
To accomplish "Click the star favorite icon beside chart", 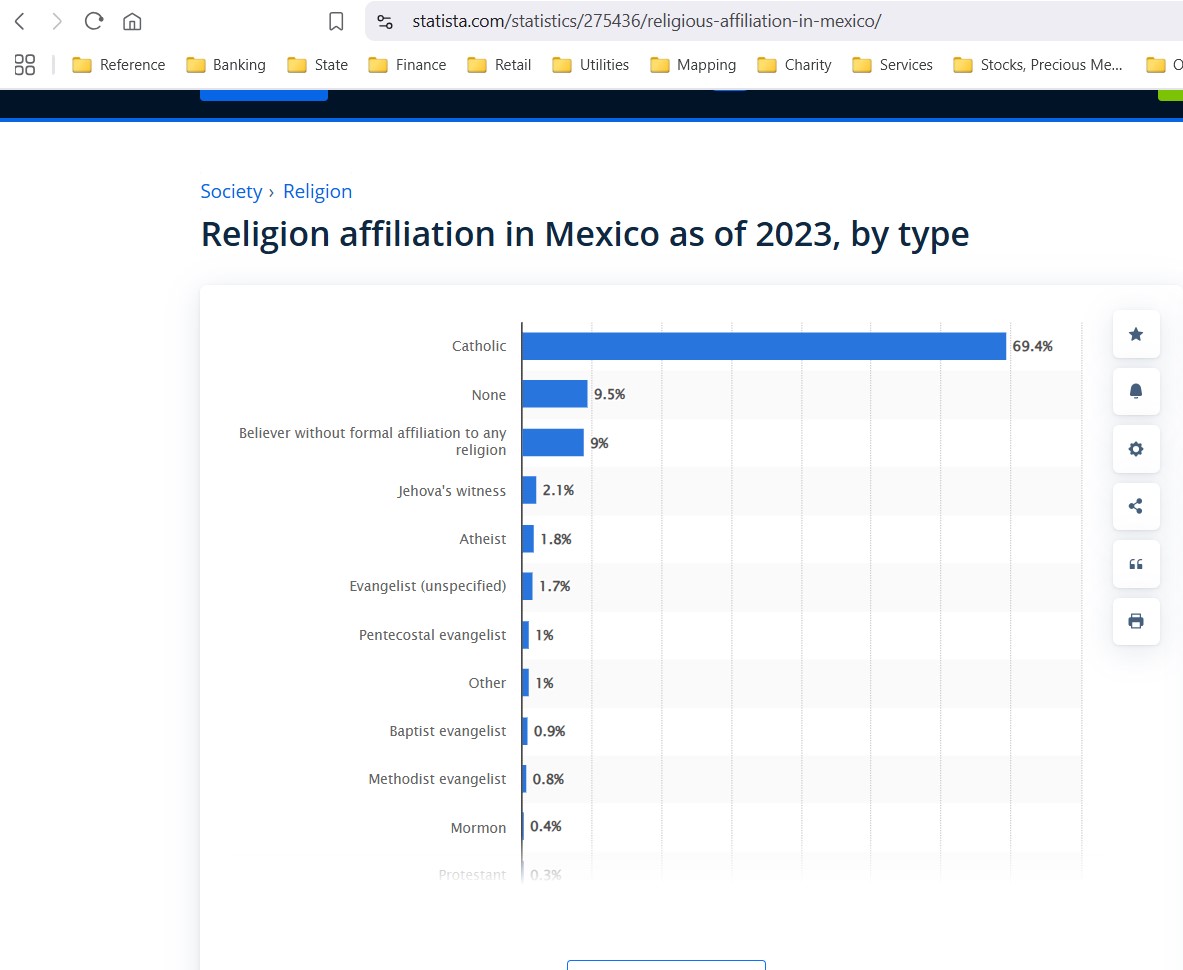I will tap(1135, 334).
